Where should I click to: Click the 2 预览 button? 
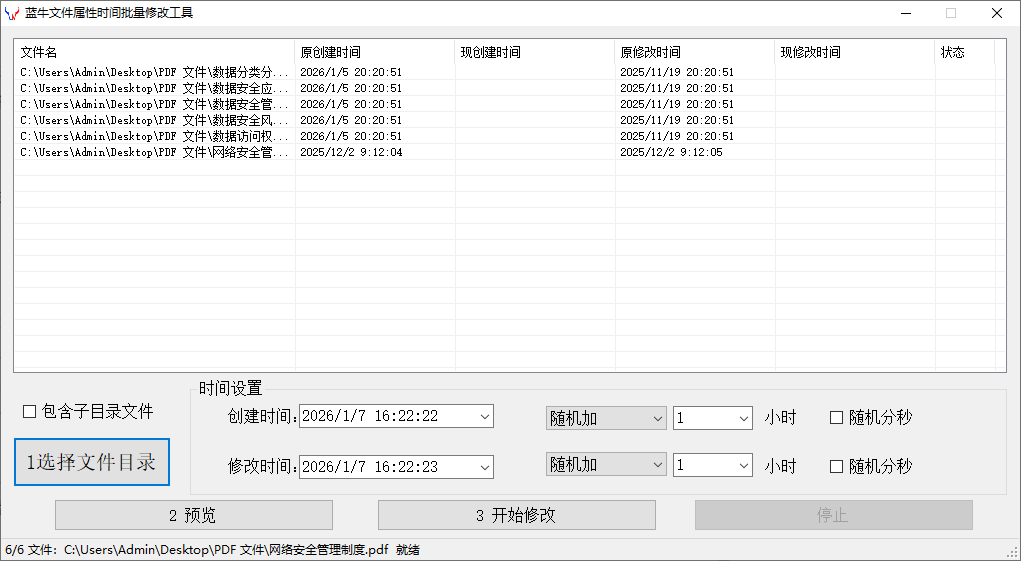tap(194, 515)
